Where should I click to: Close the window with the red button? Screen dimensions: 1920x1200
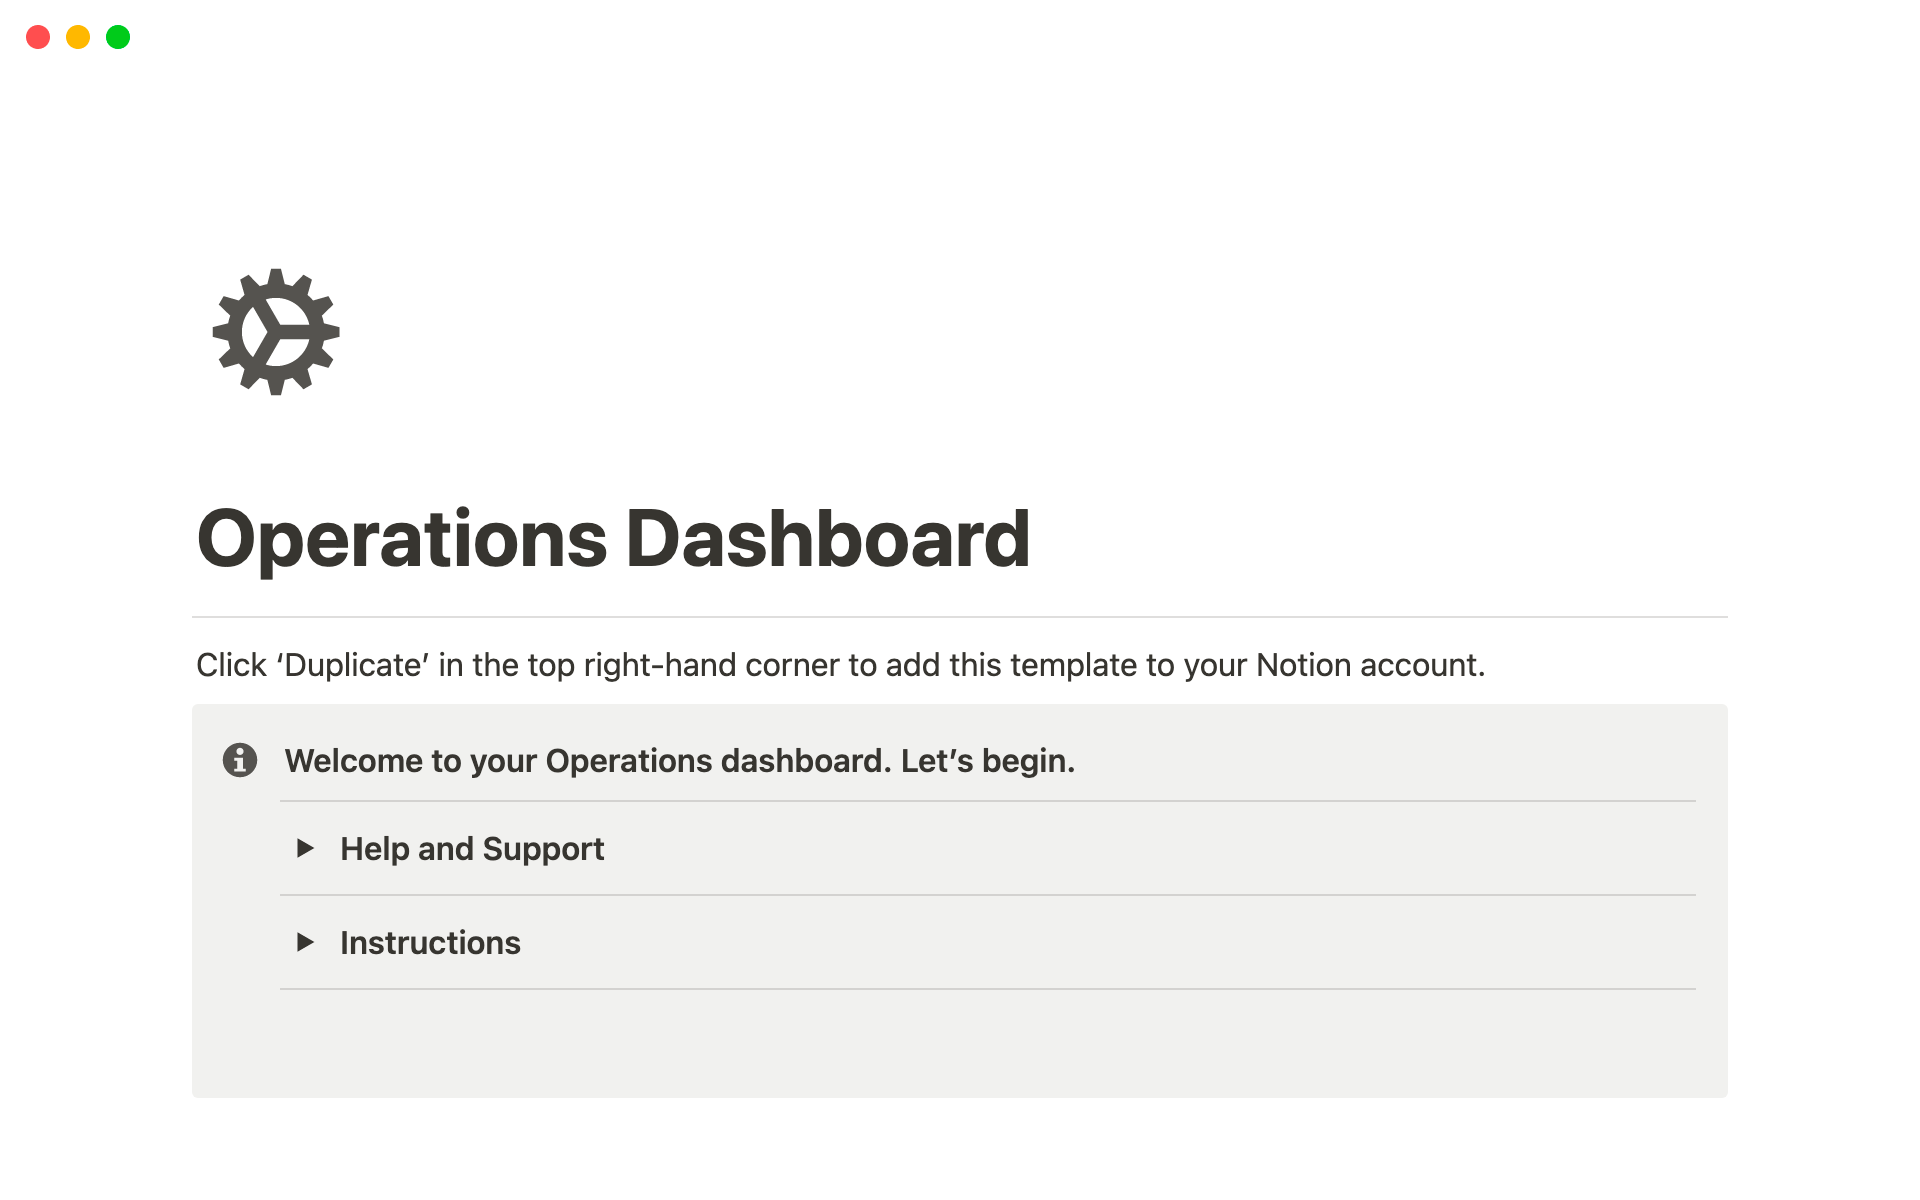click(38, 37)
